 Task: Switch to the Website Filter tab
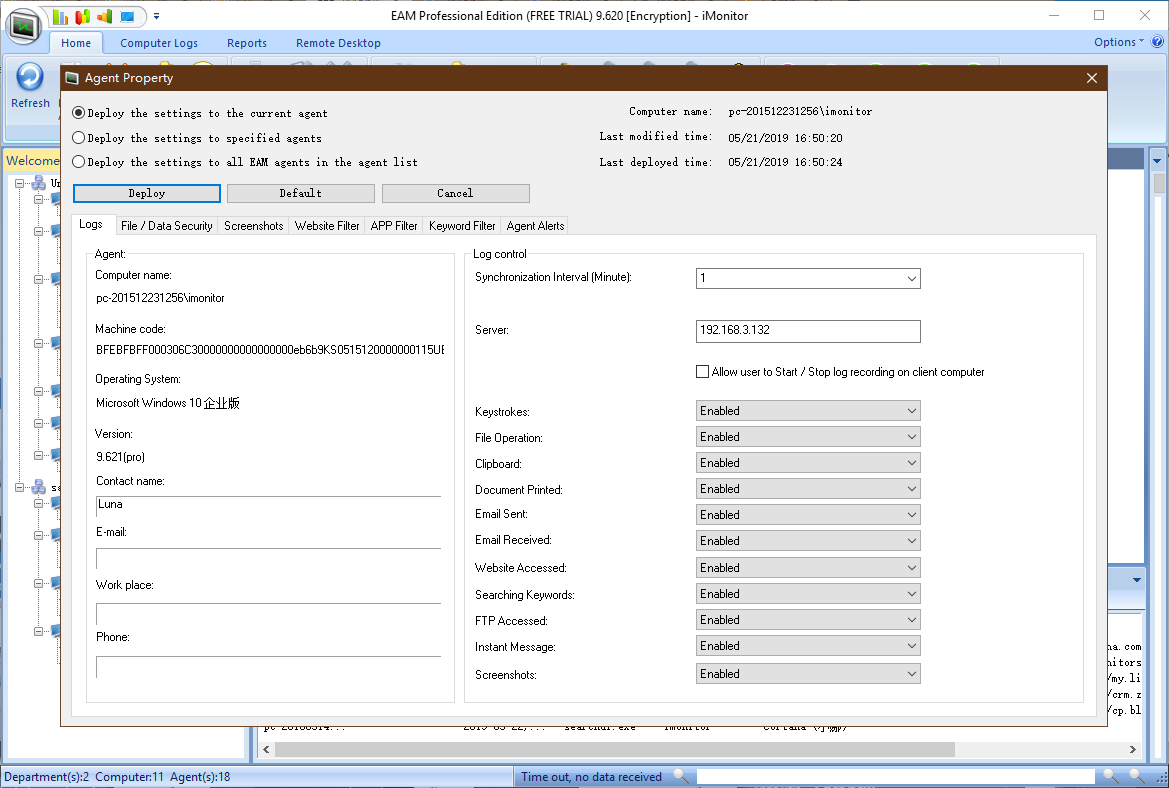coord(327,226)
